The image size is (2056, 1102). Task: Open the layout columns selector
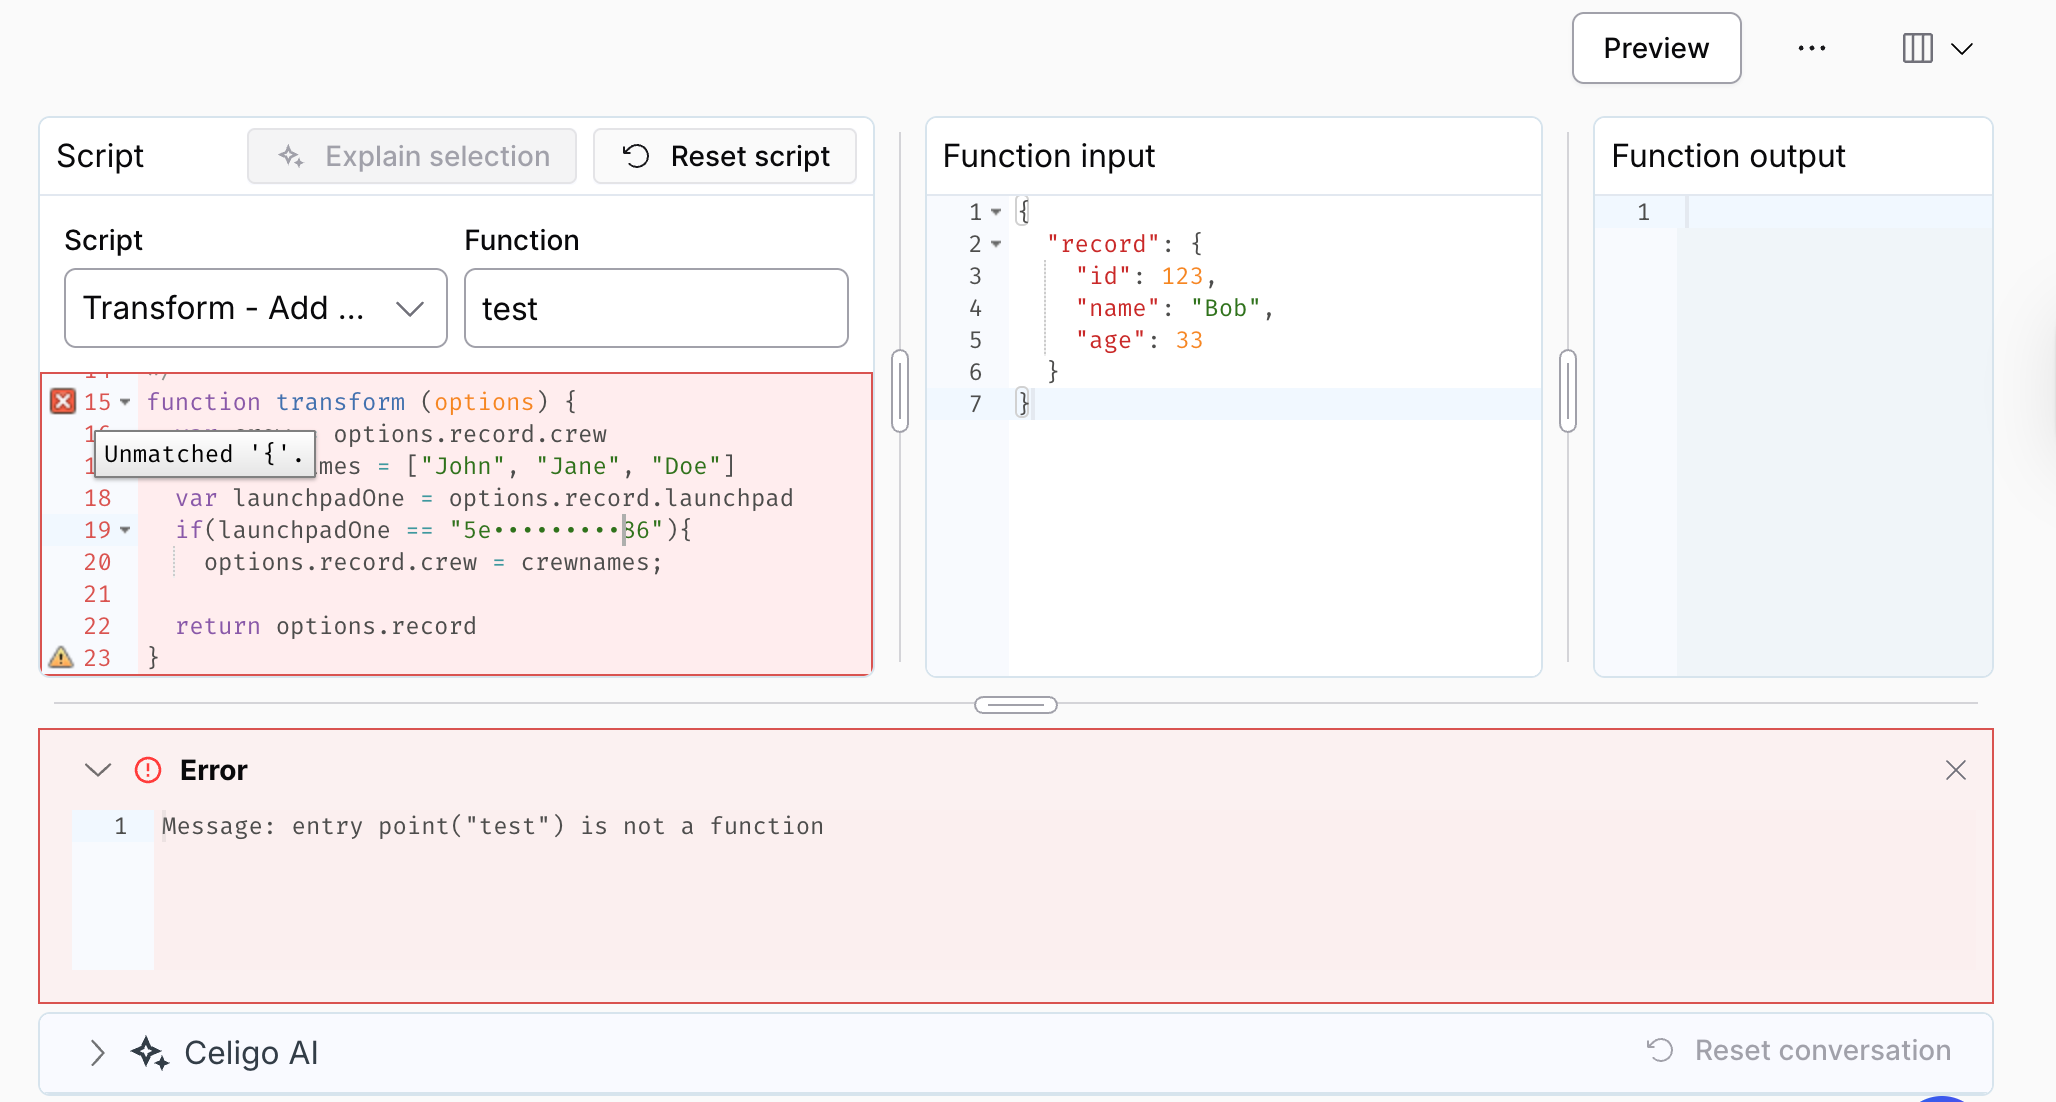point(1937,48)
